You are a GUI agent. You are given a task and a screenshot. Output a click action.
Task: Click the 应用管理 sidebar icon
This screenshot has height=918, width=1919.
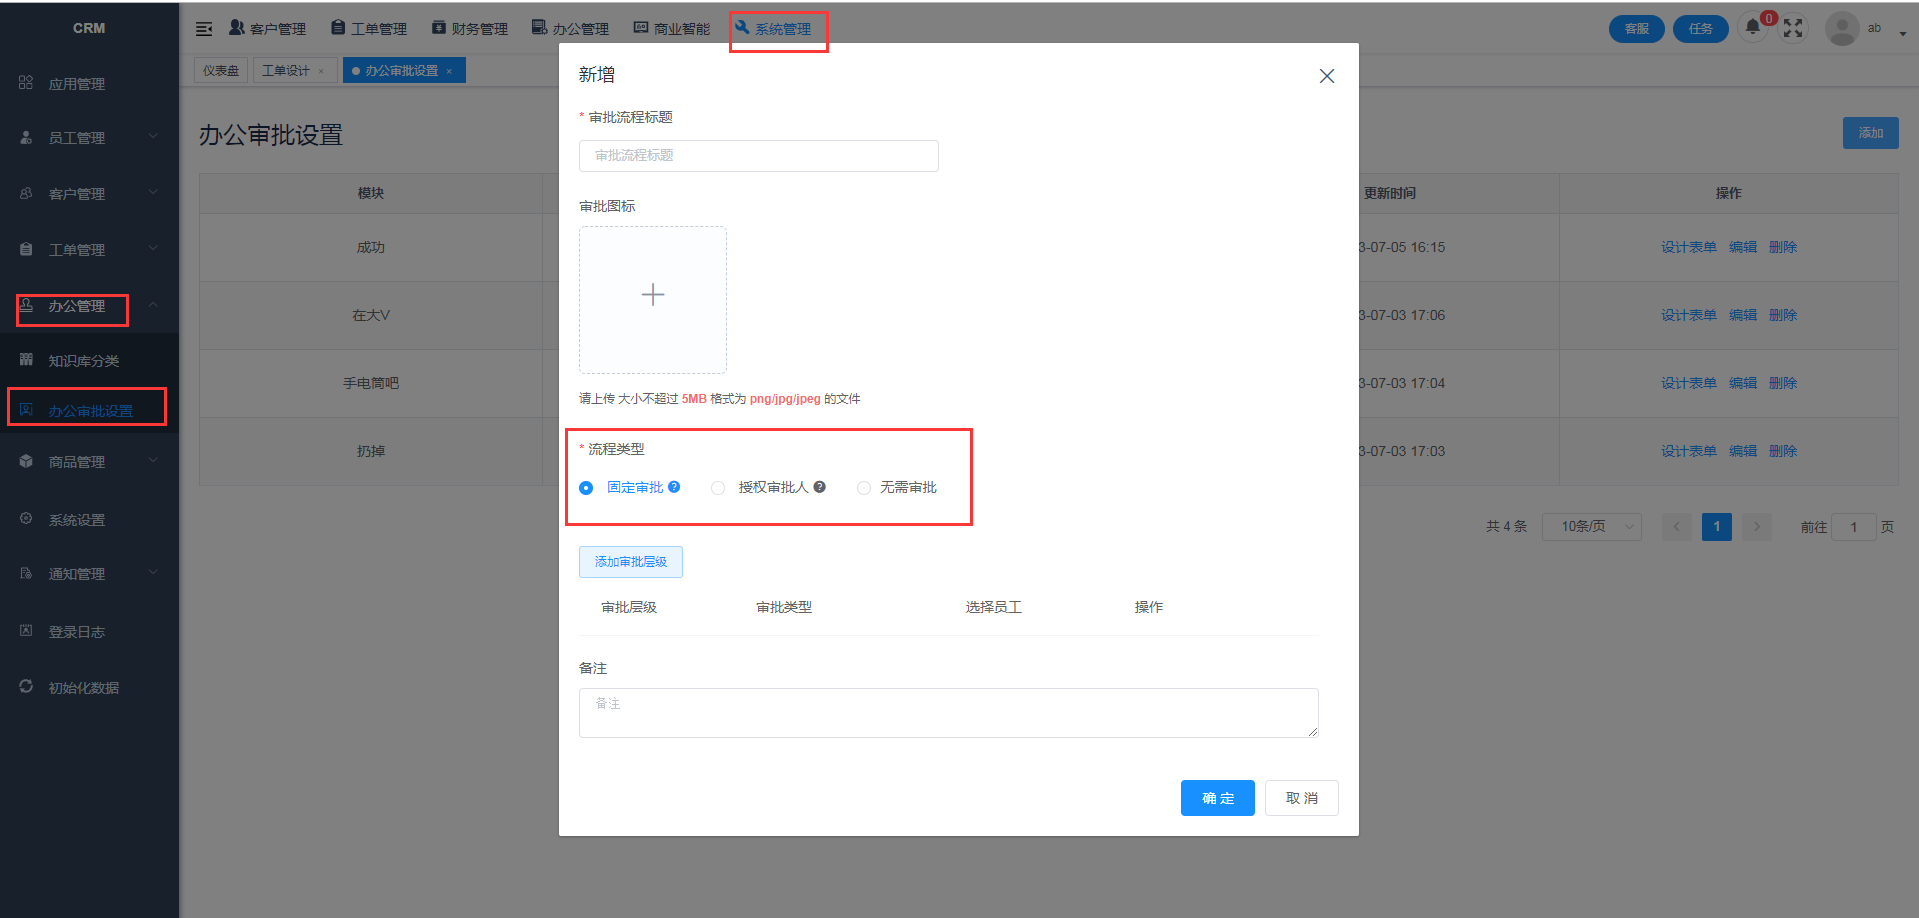coord(26,83)
